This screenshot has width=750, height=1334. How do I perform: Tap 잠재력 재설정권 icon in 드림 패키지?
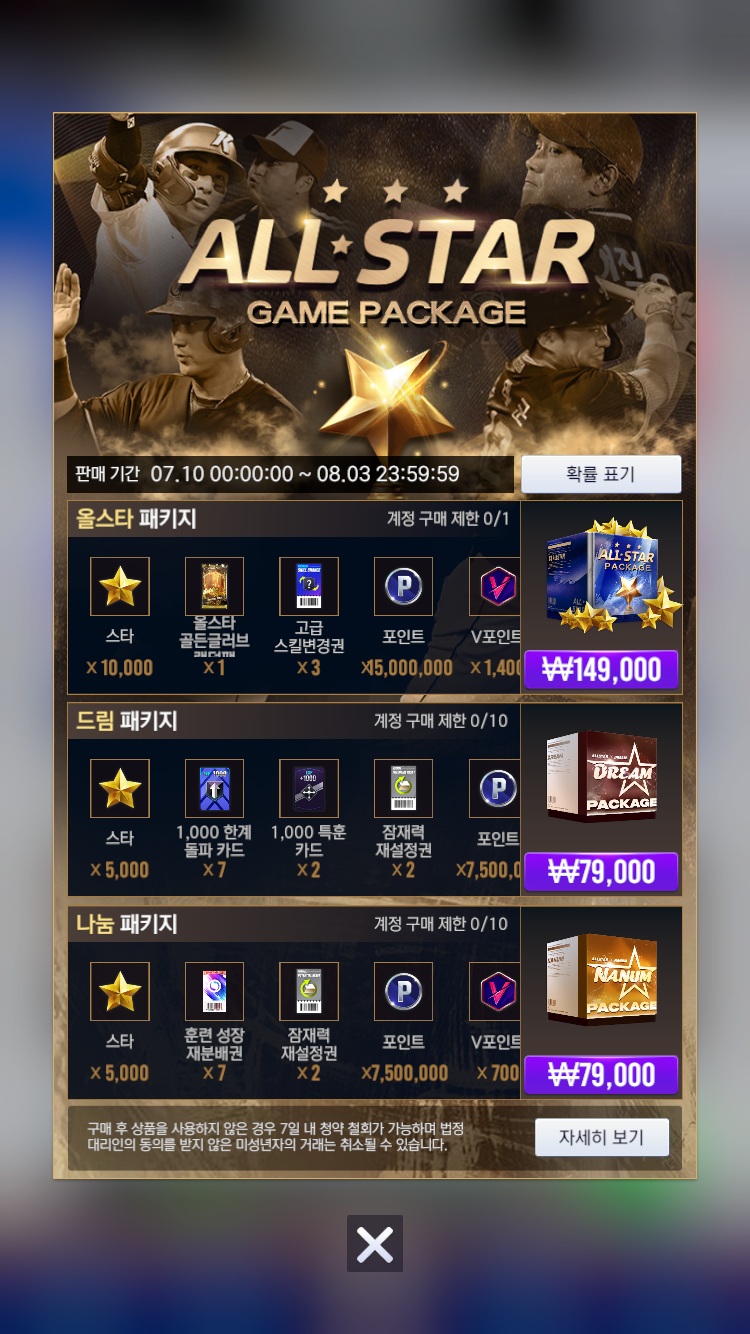(403, 788)
